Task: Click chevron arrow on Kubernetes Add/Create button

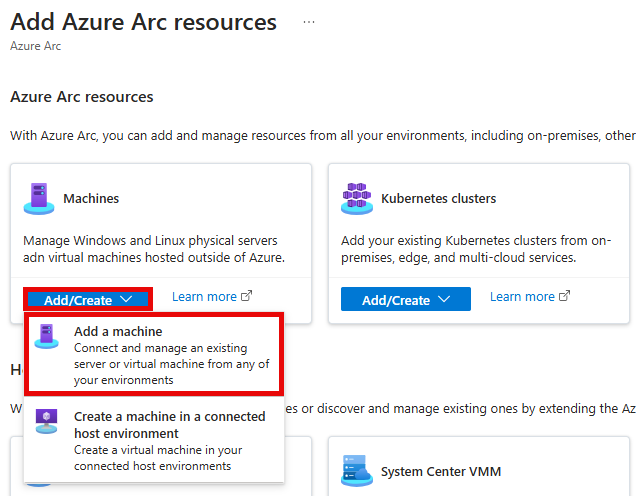Action: pos(444,300)
